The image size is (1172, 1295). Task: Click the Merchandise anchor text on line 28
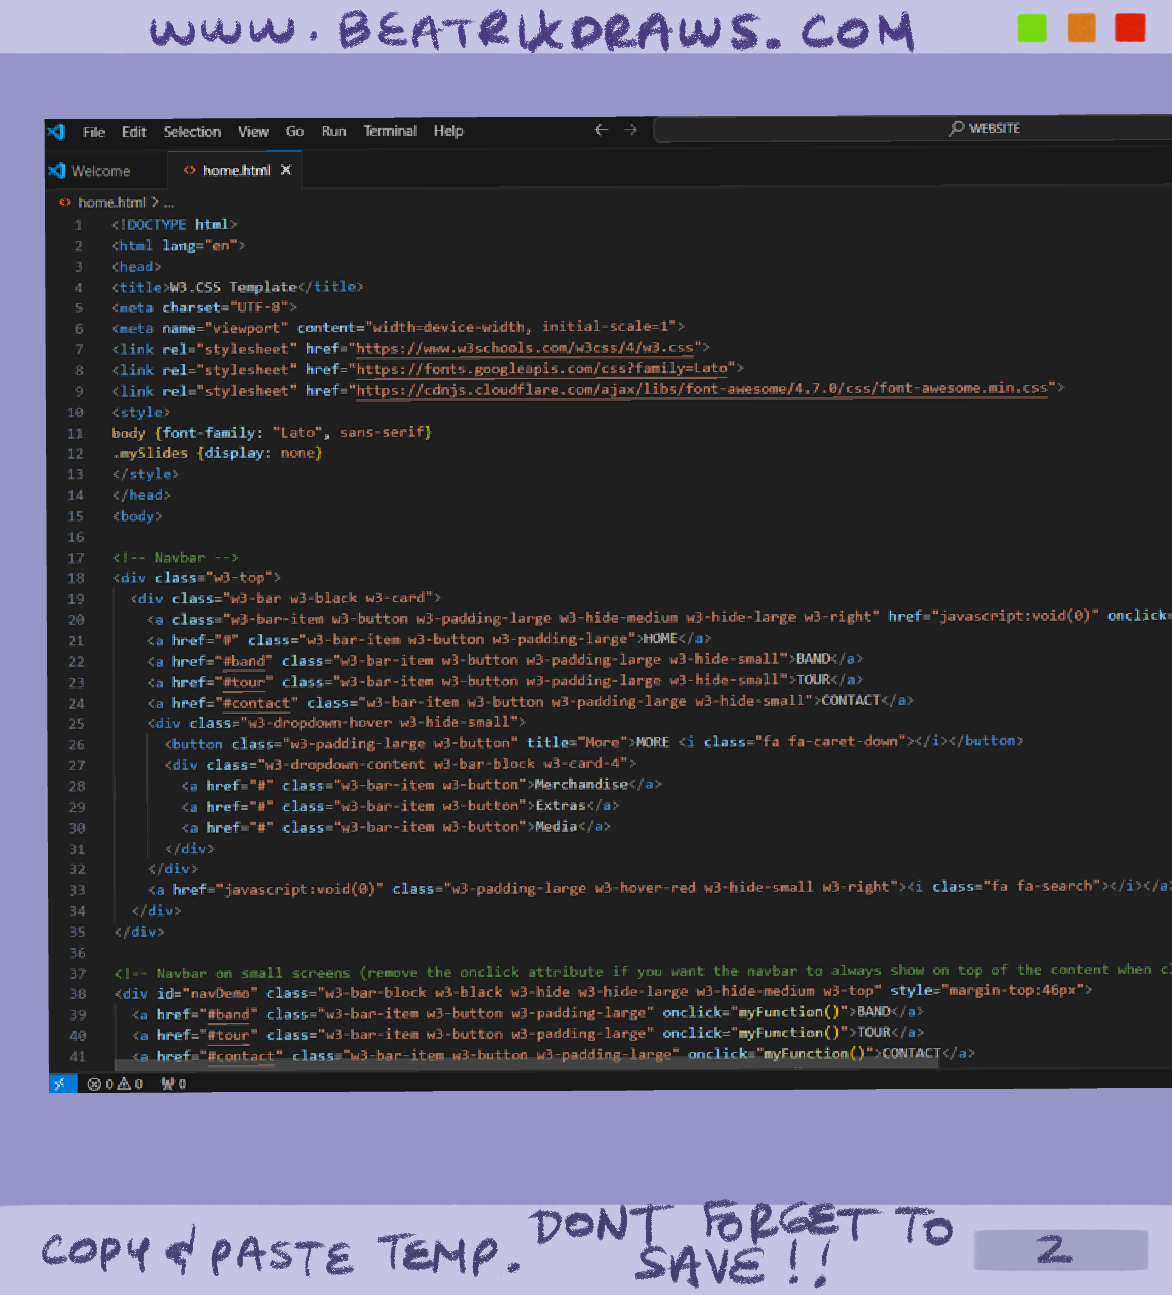point(581,785)
